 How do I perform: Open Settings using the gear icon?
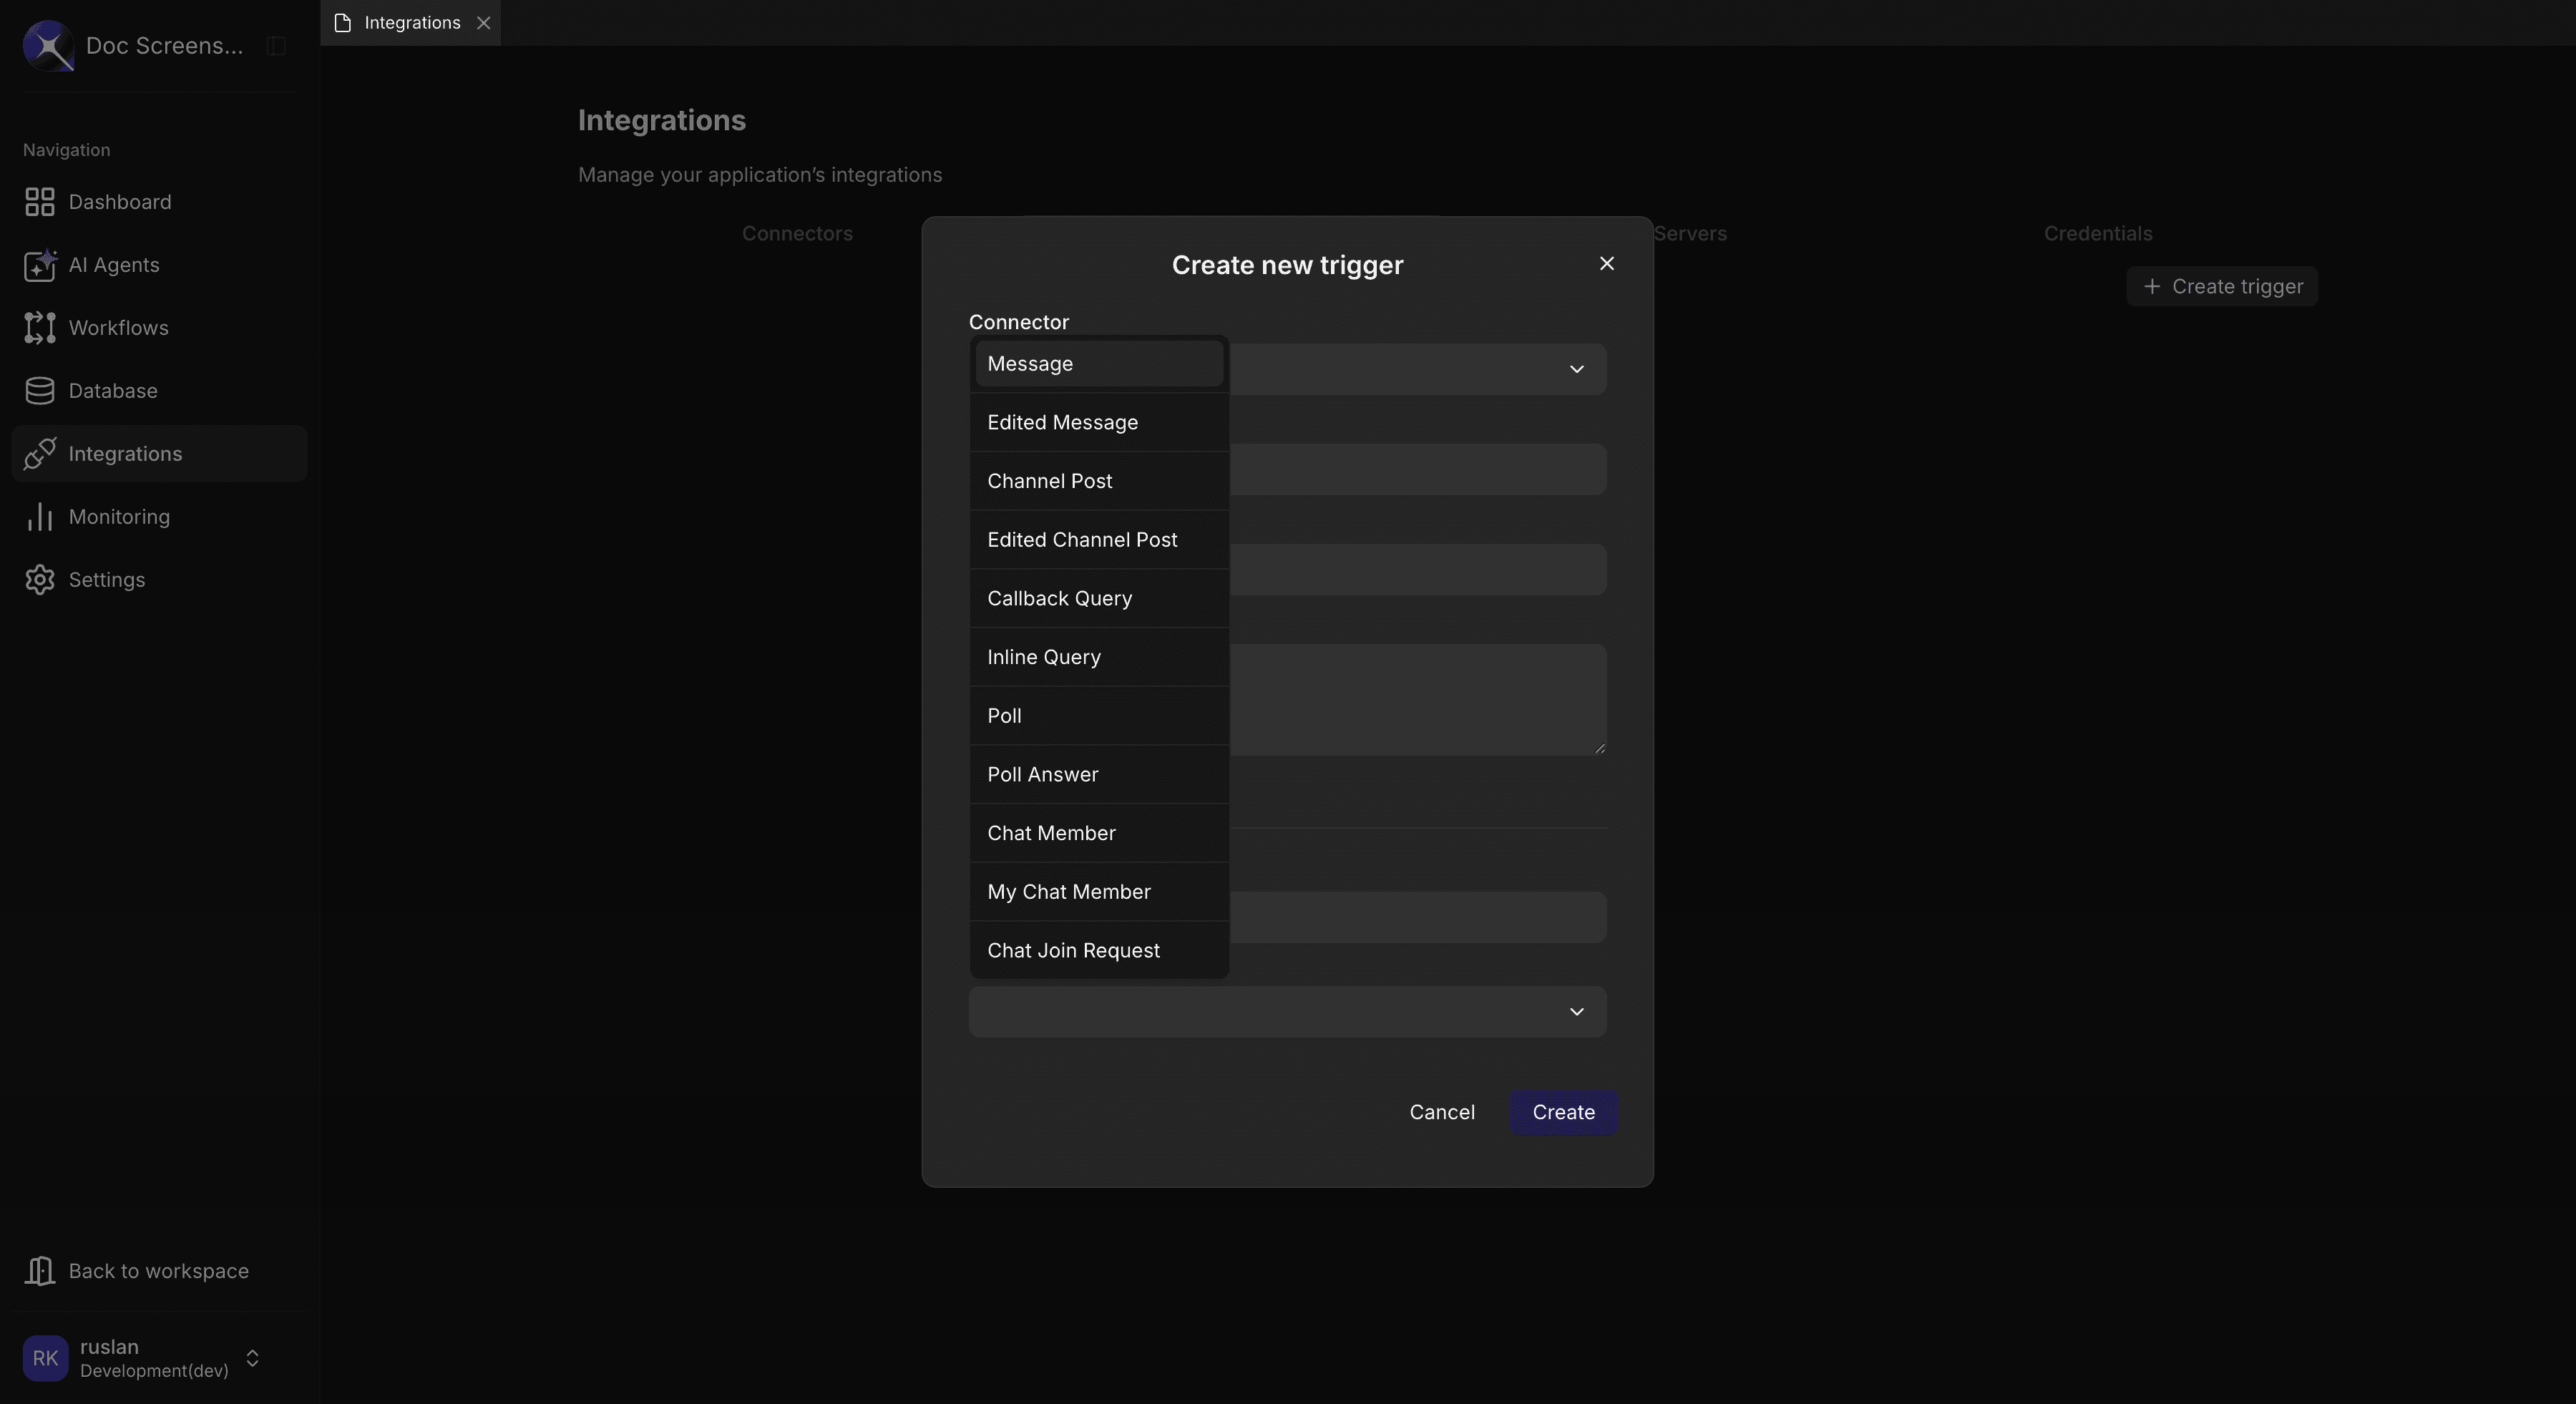tap(39, 579)
